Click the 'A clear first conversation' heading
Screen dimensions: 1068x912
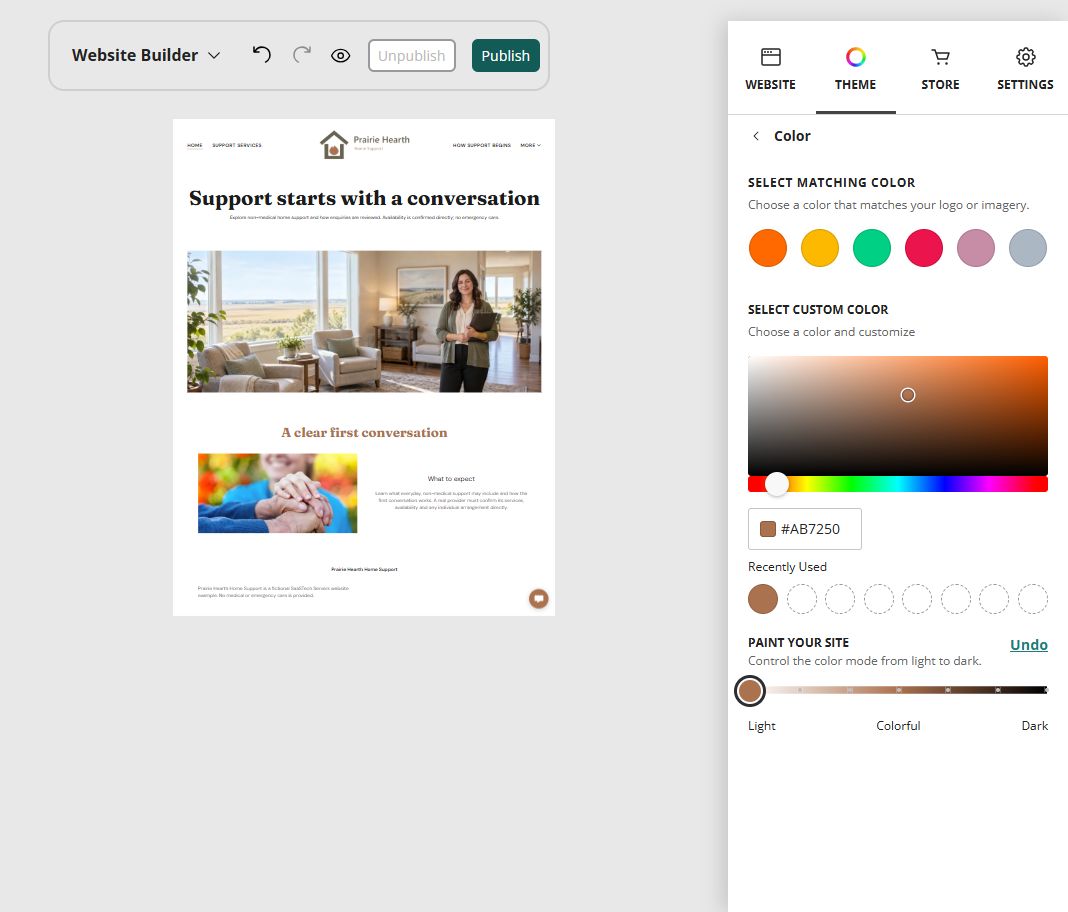(x=364, y=433)
